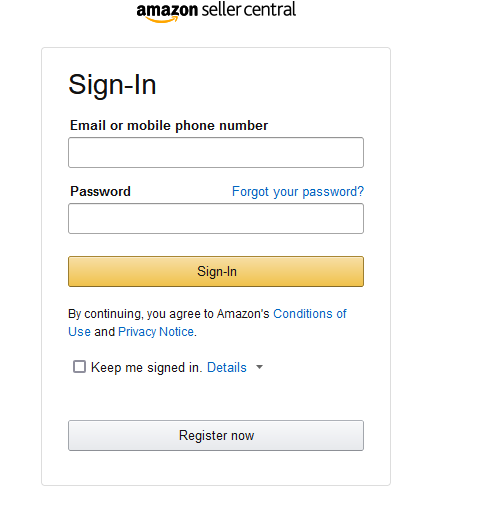Click the bold 'amazon' word in the logo
The image size is (483, 506).
[167, 10]
